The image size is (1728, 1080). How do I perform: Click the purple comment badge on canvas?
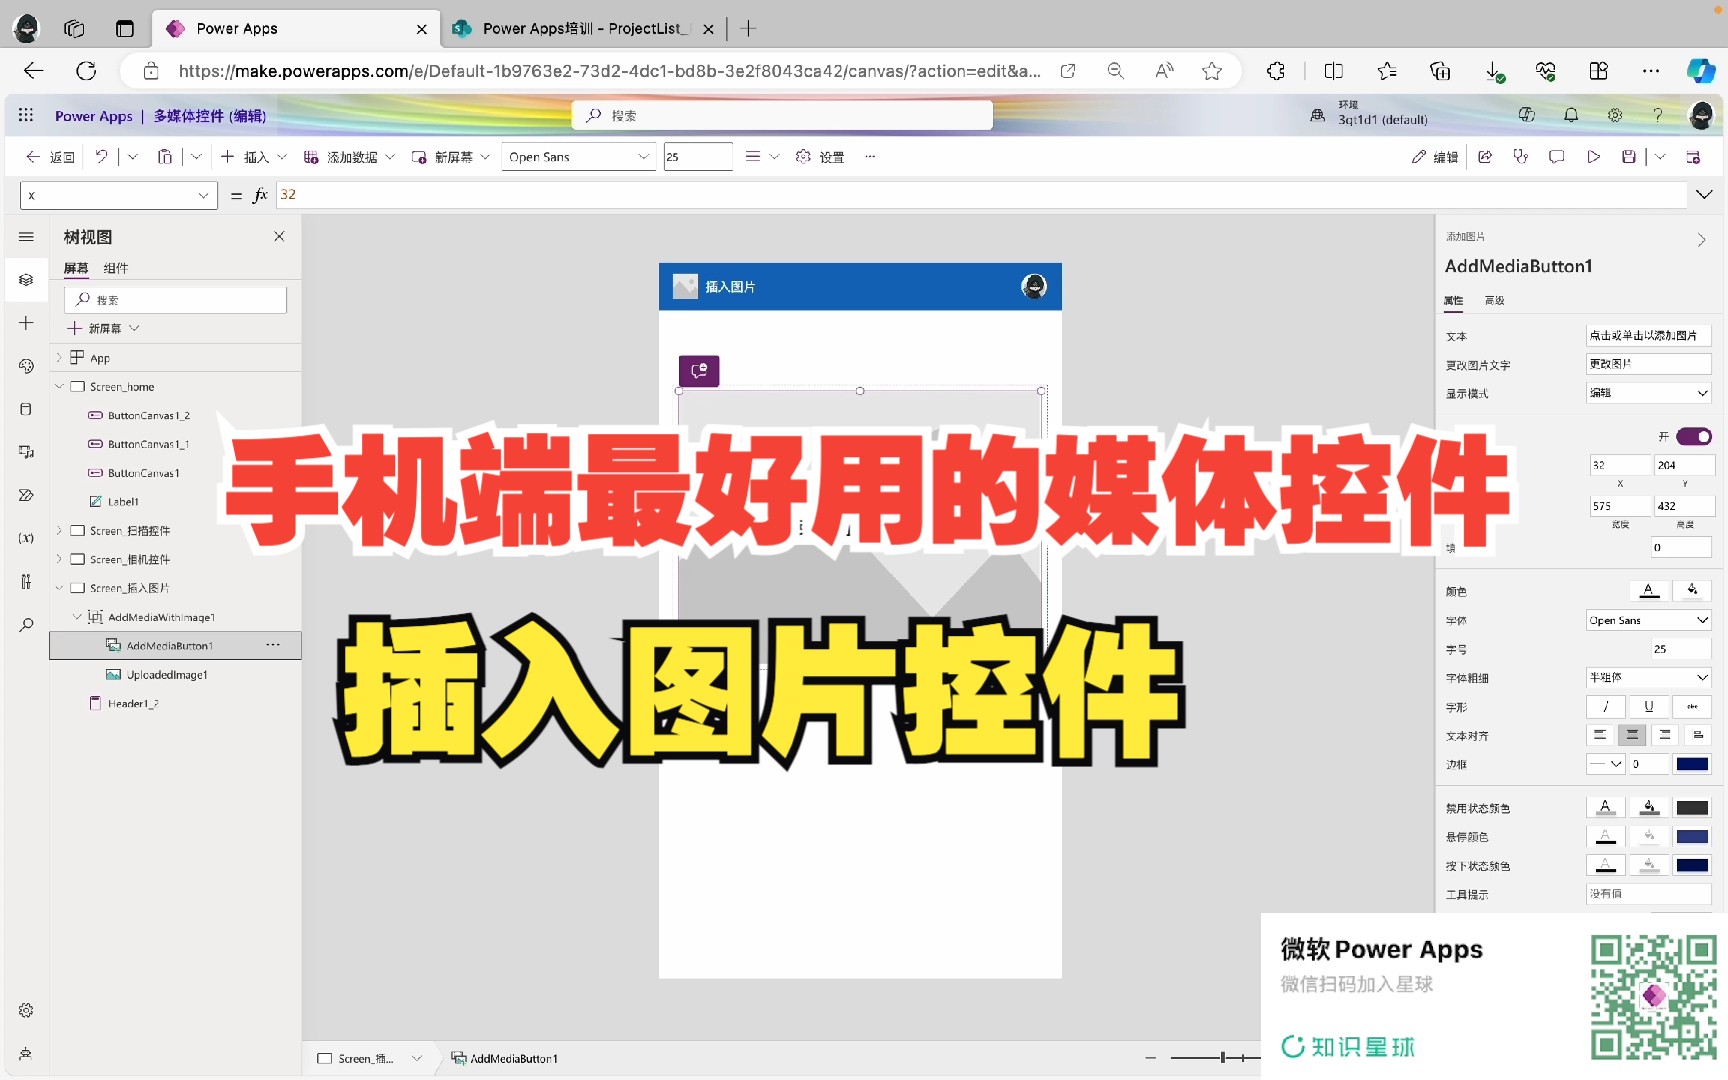click(x=699, y=371)
